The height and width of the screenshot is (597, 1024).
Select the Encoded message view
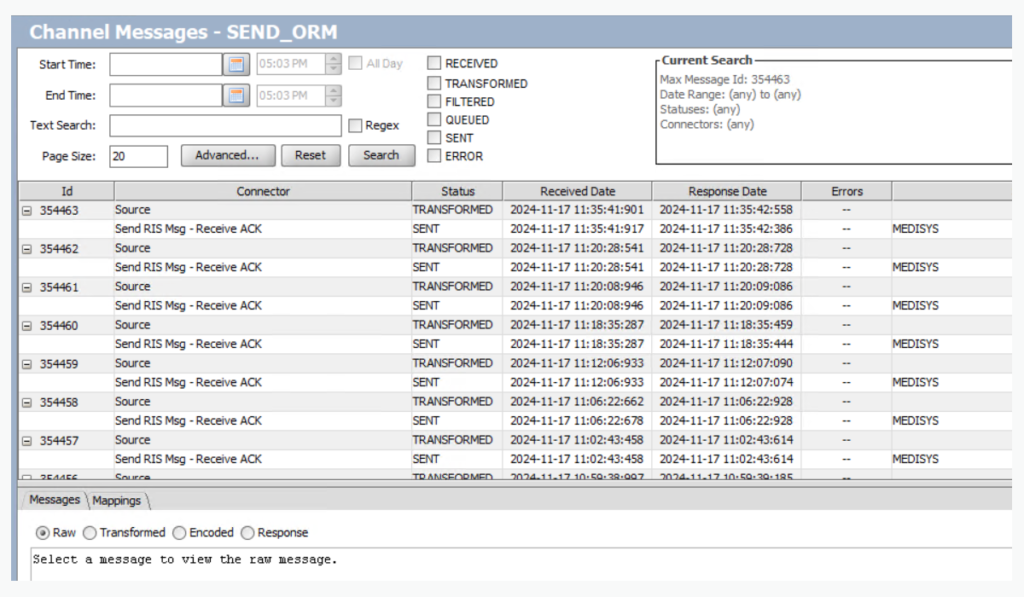click(x=177, y=533)
